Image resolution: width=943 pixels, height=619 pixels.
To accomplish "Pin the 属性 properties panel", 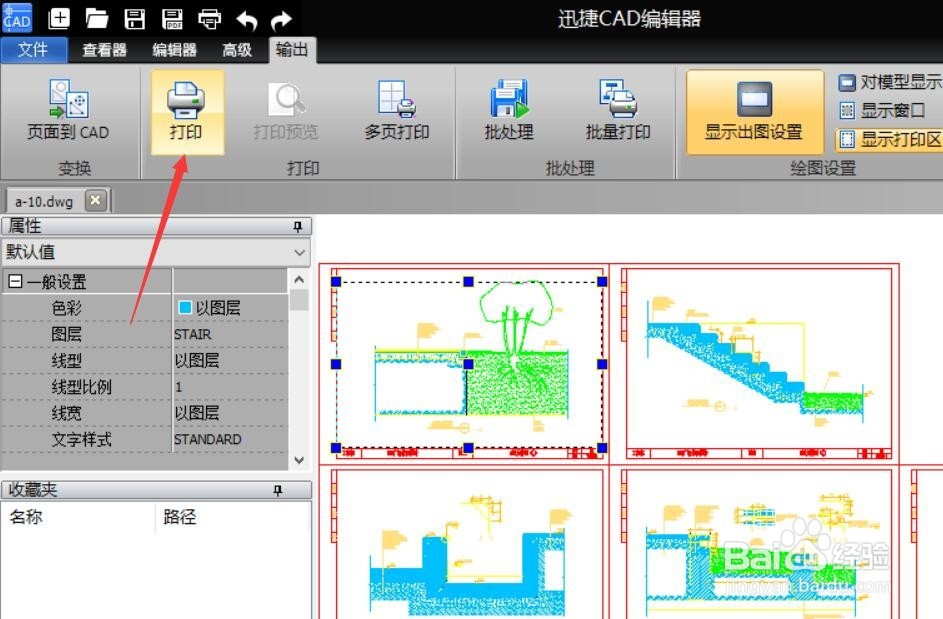I will (297, 226).
